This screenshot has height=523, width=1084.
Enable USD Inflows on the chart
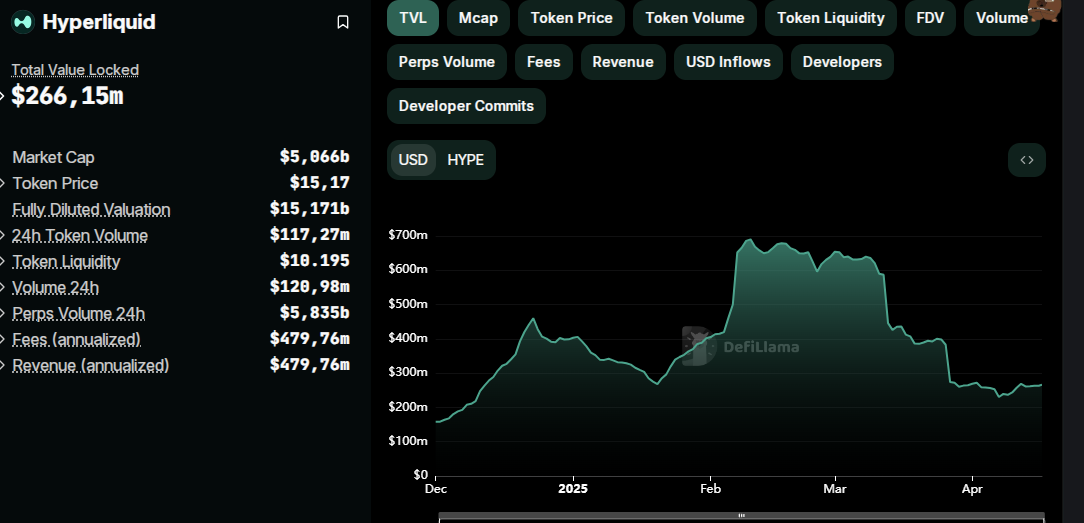pyautogui.click(x=728, y=62)
